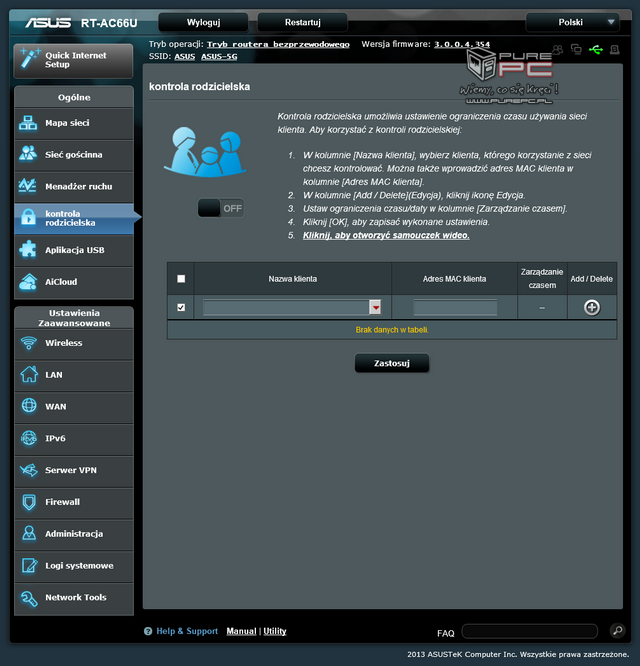Click the WAN globe icon
This screenshot has height=666, width=640.
29,406
